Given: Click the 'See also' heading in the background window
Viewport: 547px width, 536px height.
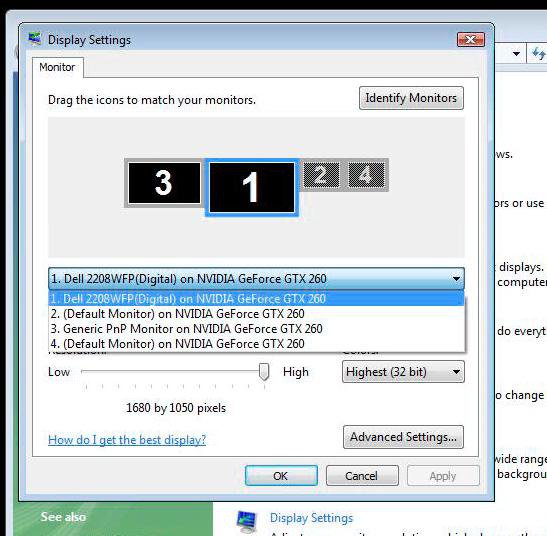Looking at the screenshot, I should [63, 517].
